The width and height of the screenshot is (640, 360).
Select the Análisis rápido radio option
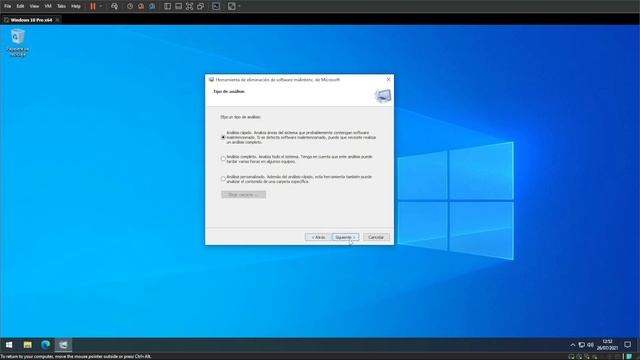(223, 138)
